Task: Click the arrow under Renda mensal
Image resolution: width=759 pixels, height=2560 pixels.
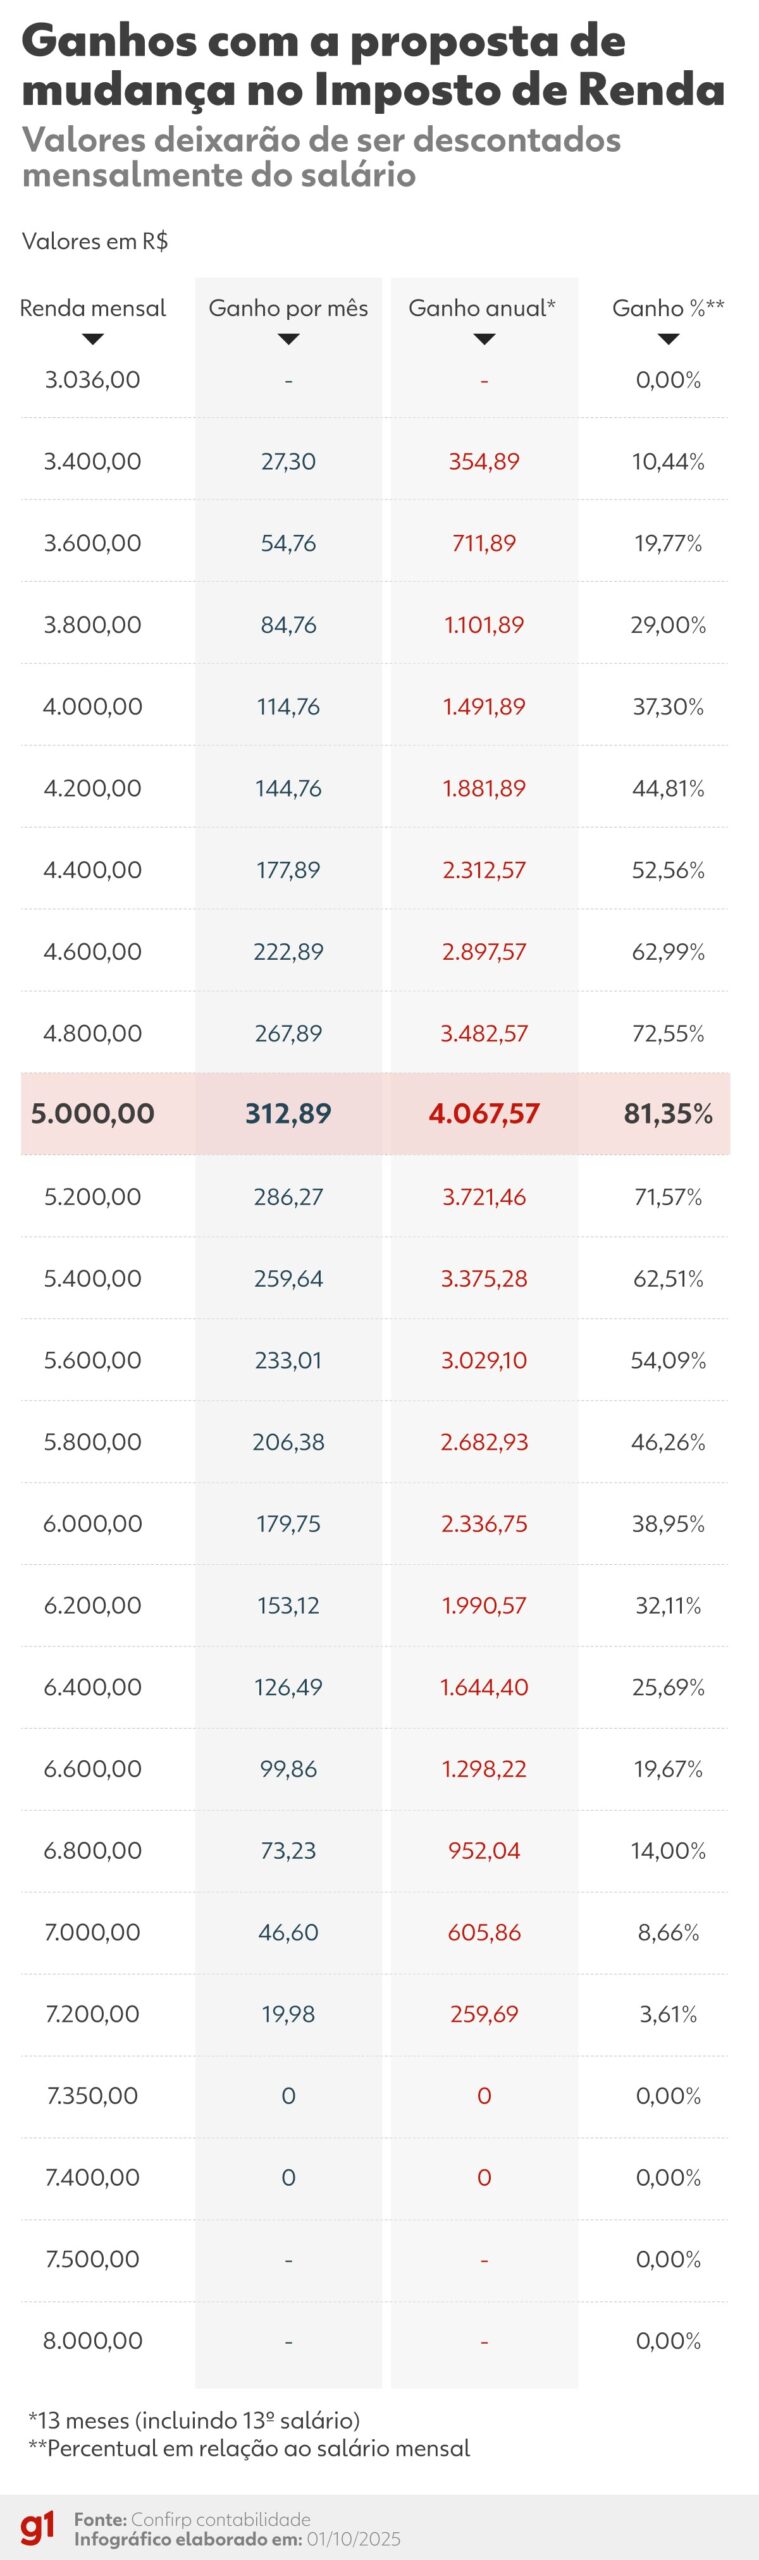Action: point(93,339)
